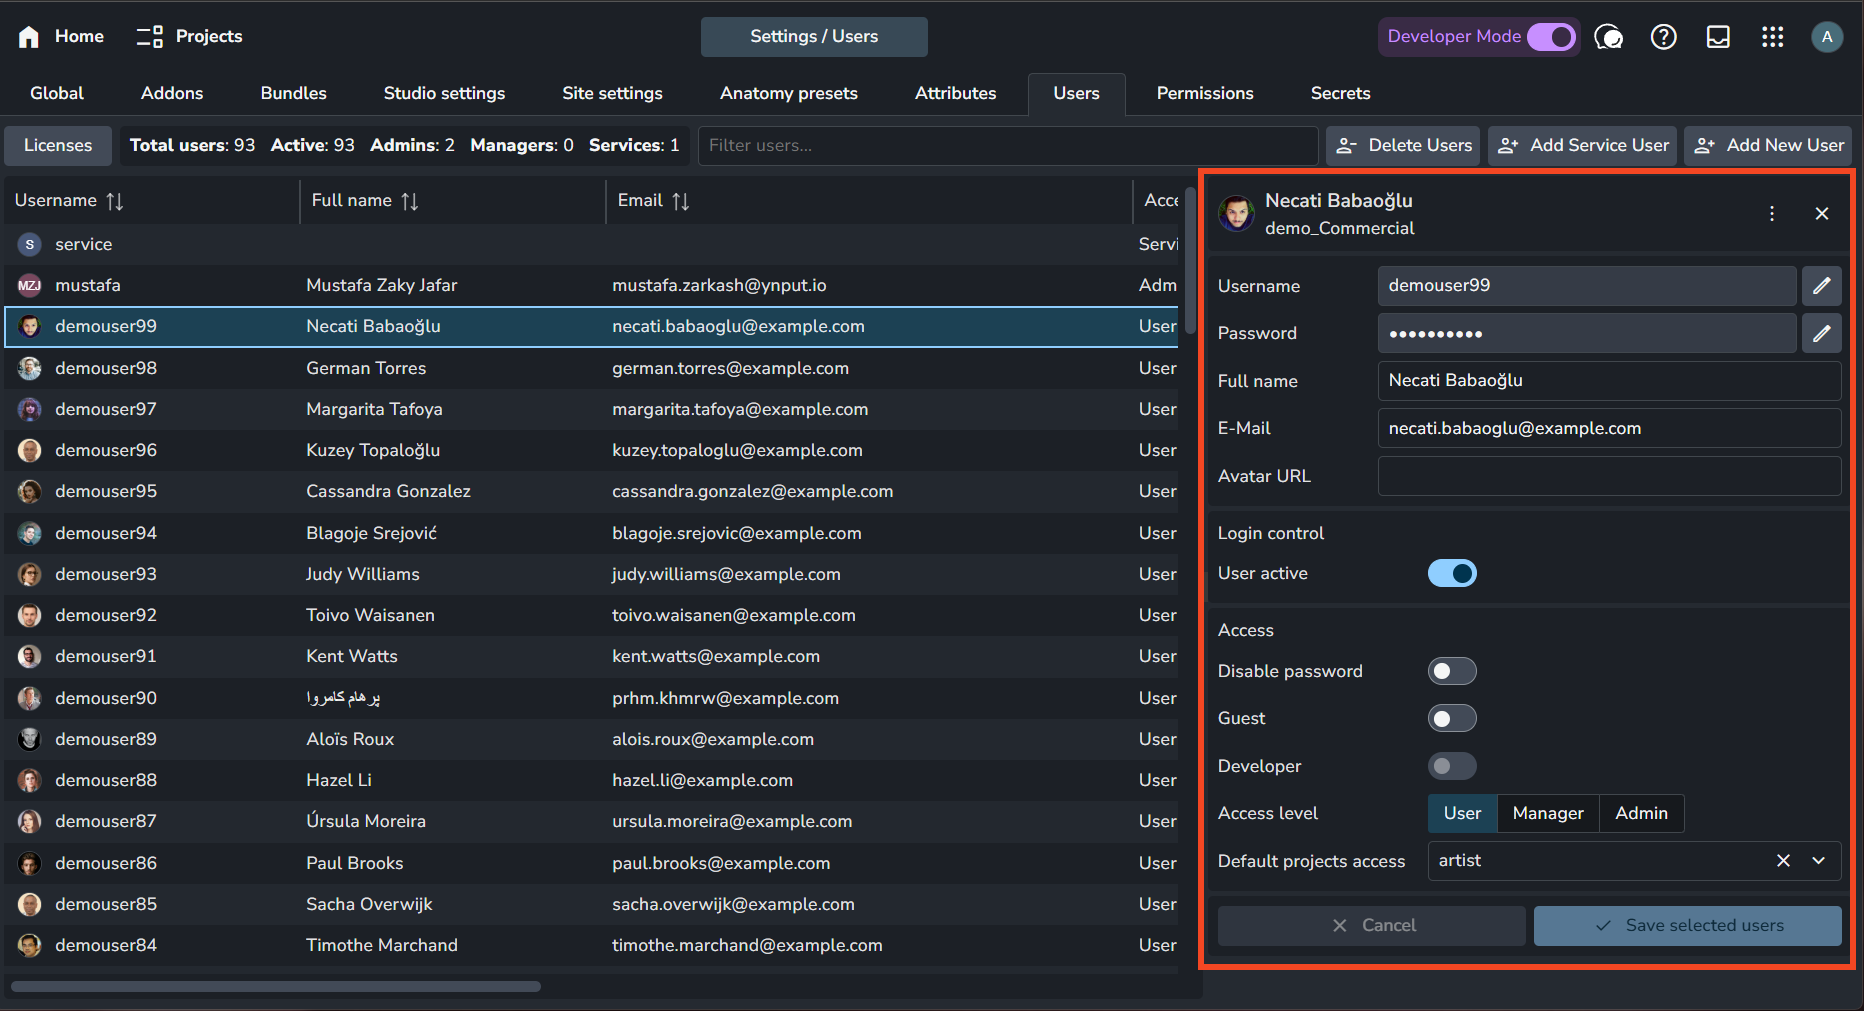Image resolution: width=1864 pixels, height=1011 pixels.
Task: Toggle Developer Mode switch off
Action: pos(1550,37)
